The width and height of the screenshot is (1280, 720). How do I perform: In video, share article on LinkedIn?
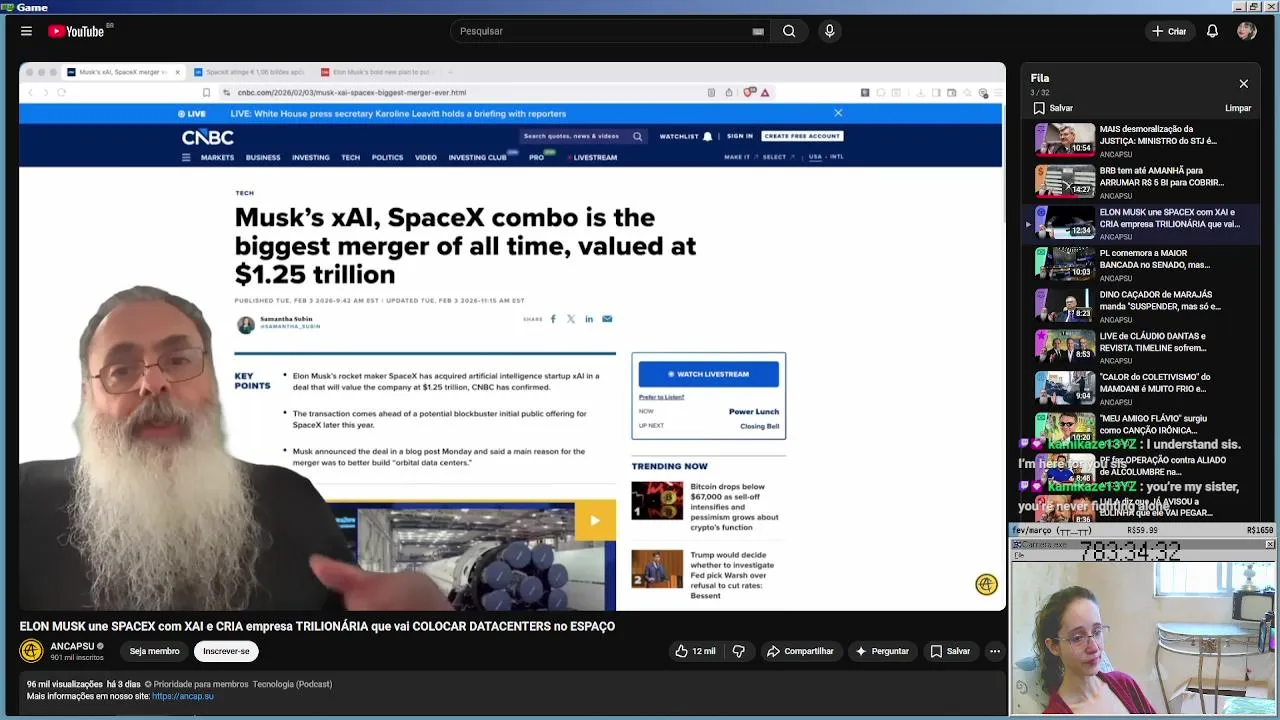[x=589, y=319]
